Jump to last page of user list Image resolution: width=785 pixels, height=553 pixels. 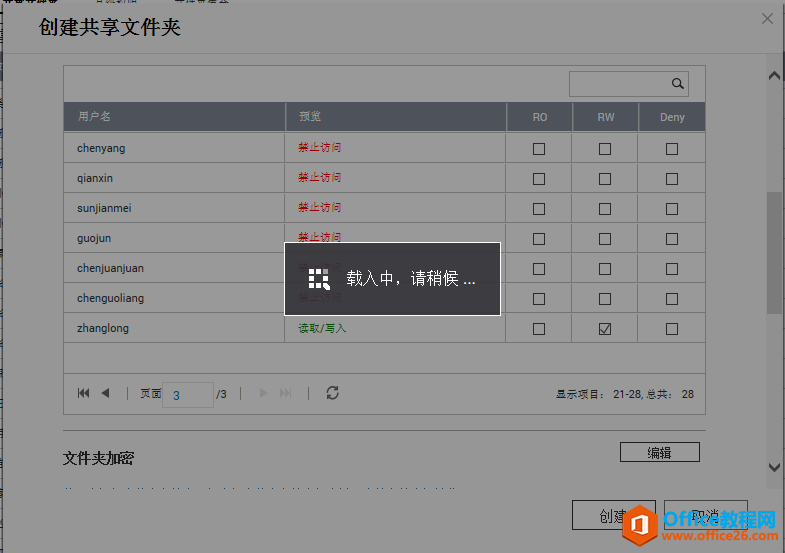point(286,393)
